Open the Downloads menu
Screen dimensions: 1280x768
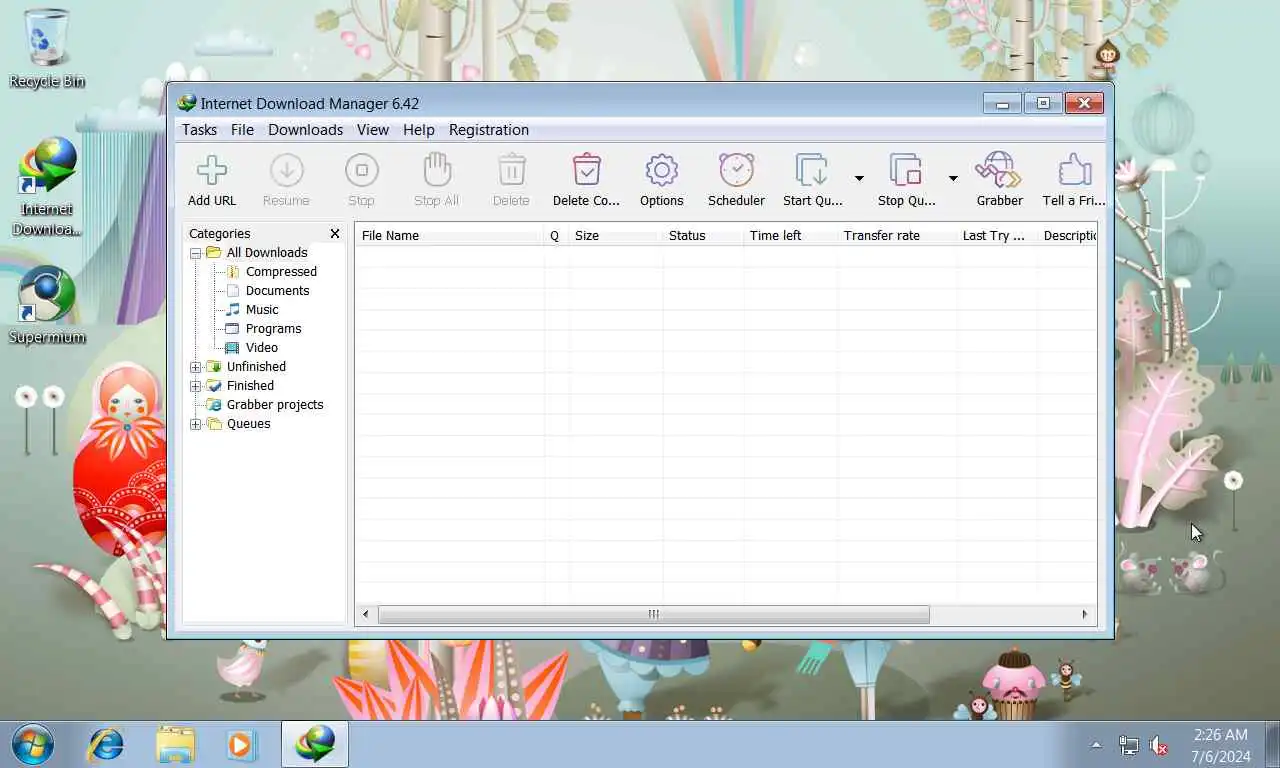click(305, 130)
